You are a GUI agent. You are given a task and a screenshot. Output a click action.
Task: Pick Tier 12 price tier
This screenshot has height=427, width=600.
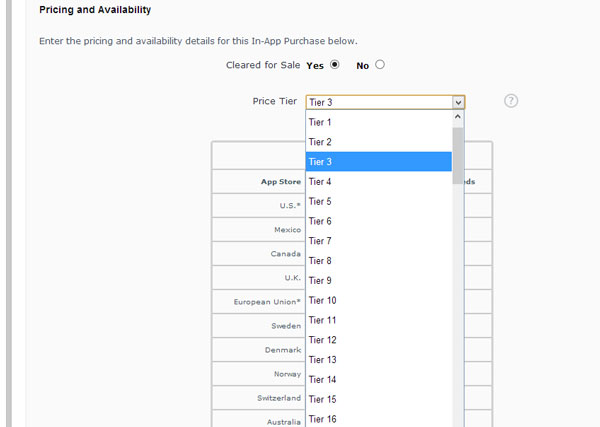[x=378, y=340]
